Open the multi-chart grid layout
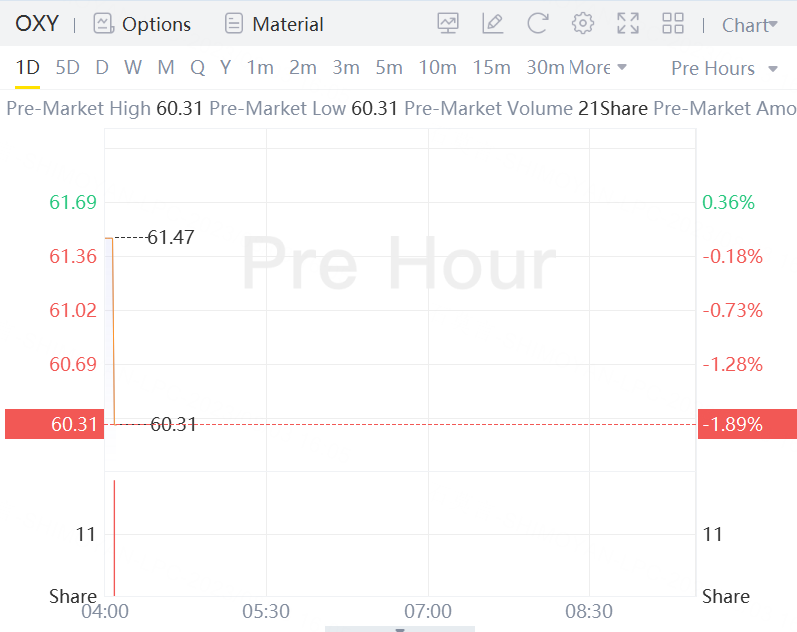 point(673,24)
